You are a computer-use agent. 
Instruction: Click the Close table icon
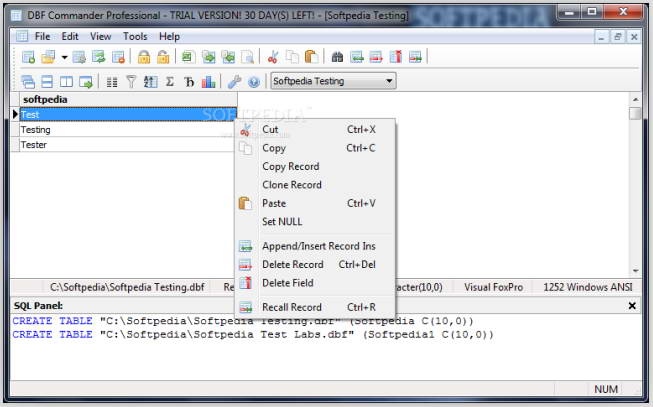118,57
